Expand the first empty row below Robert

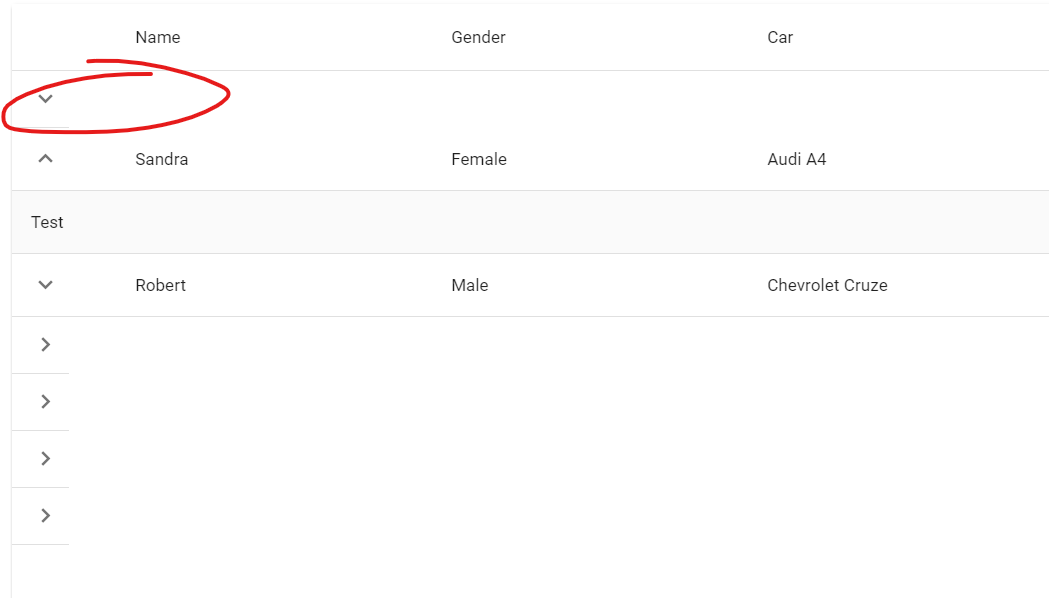[44, 344]
